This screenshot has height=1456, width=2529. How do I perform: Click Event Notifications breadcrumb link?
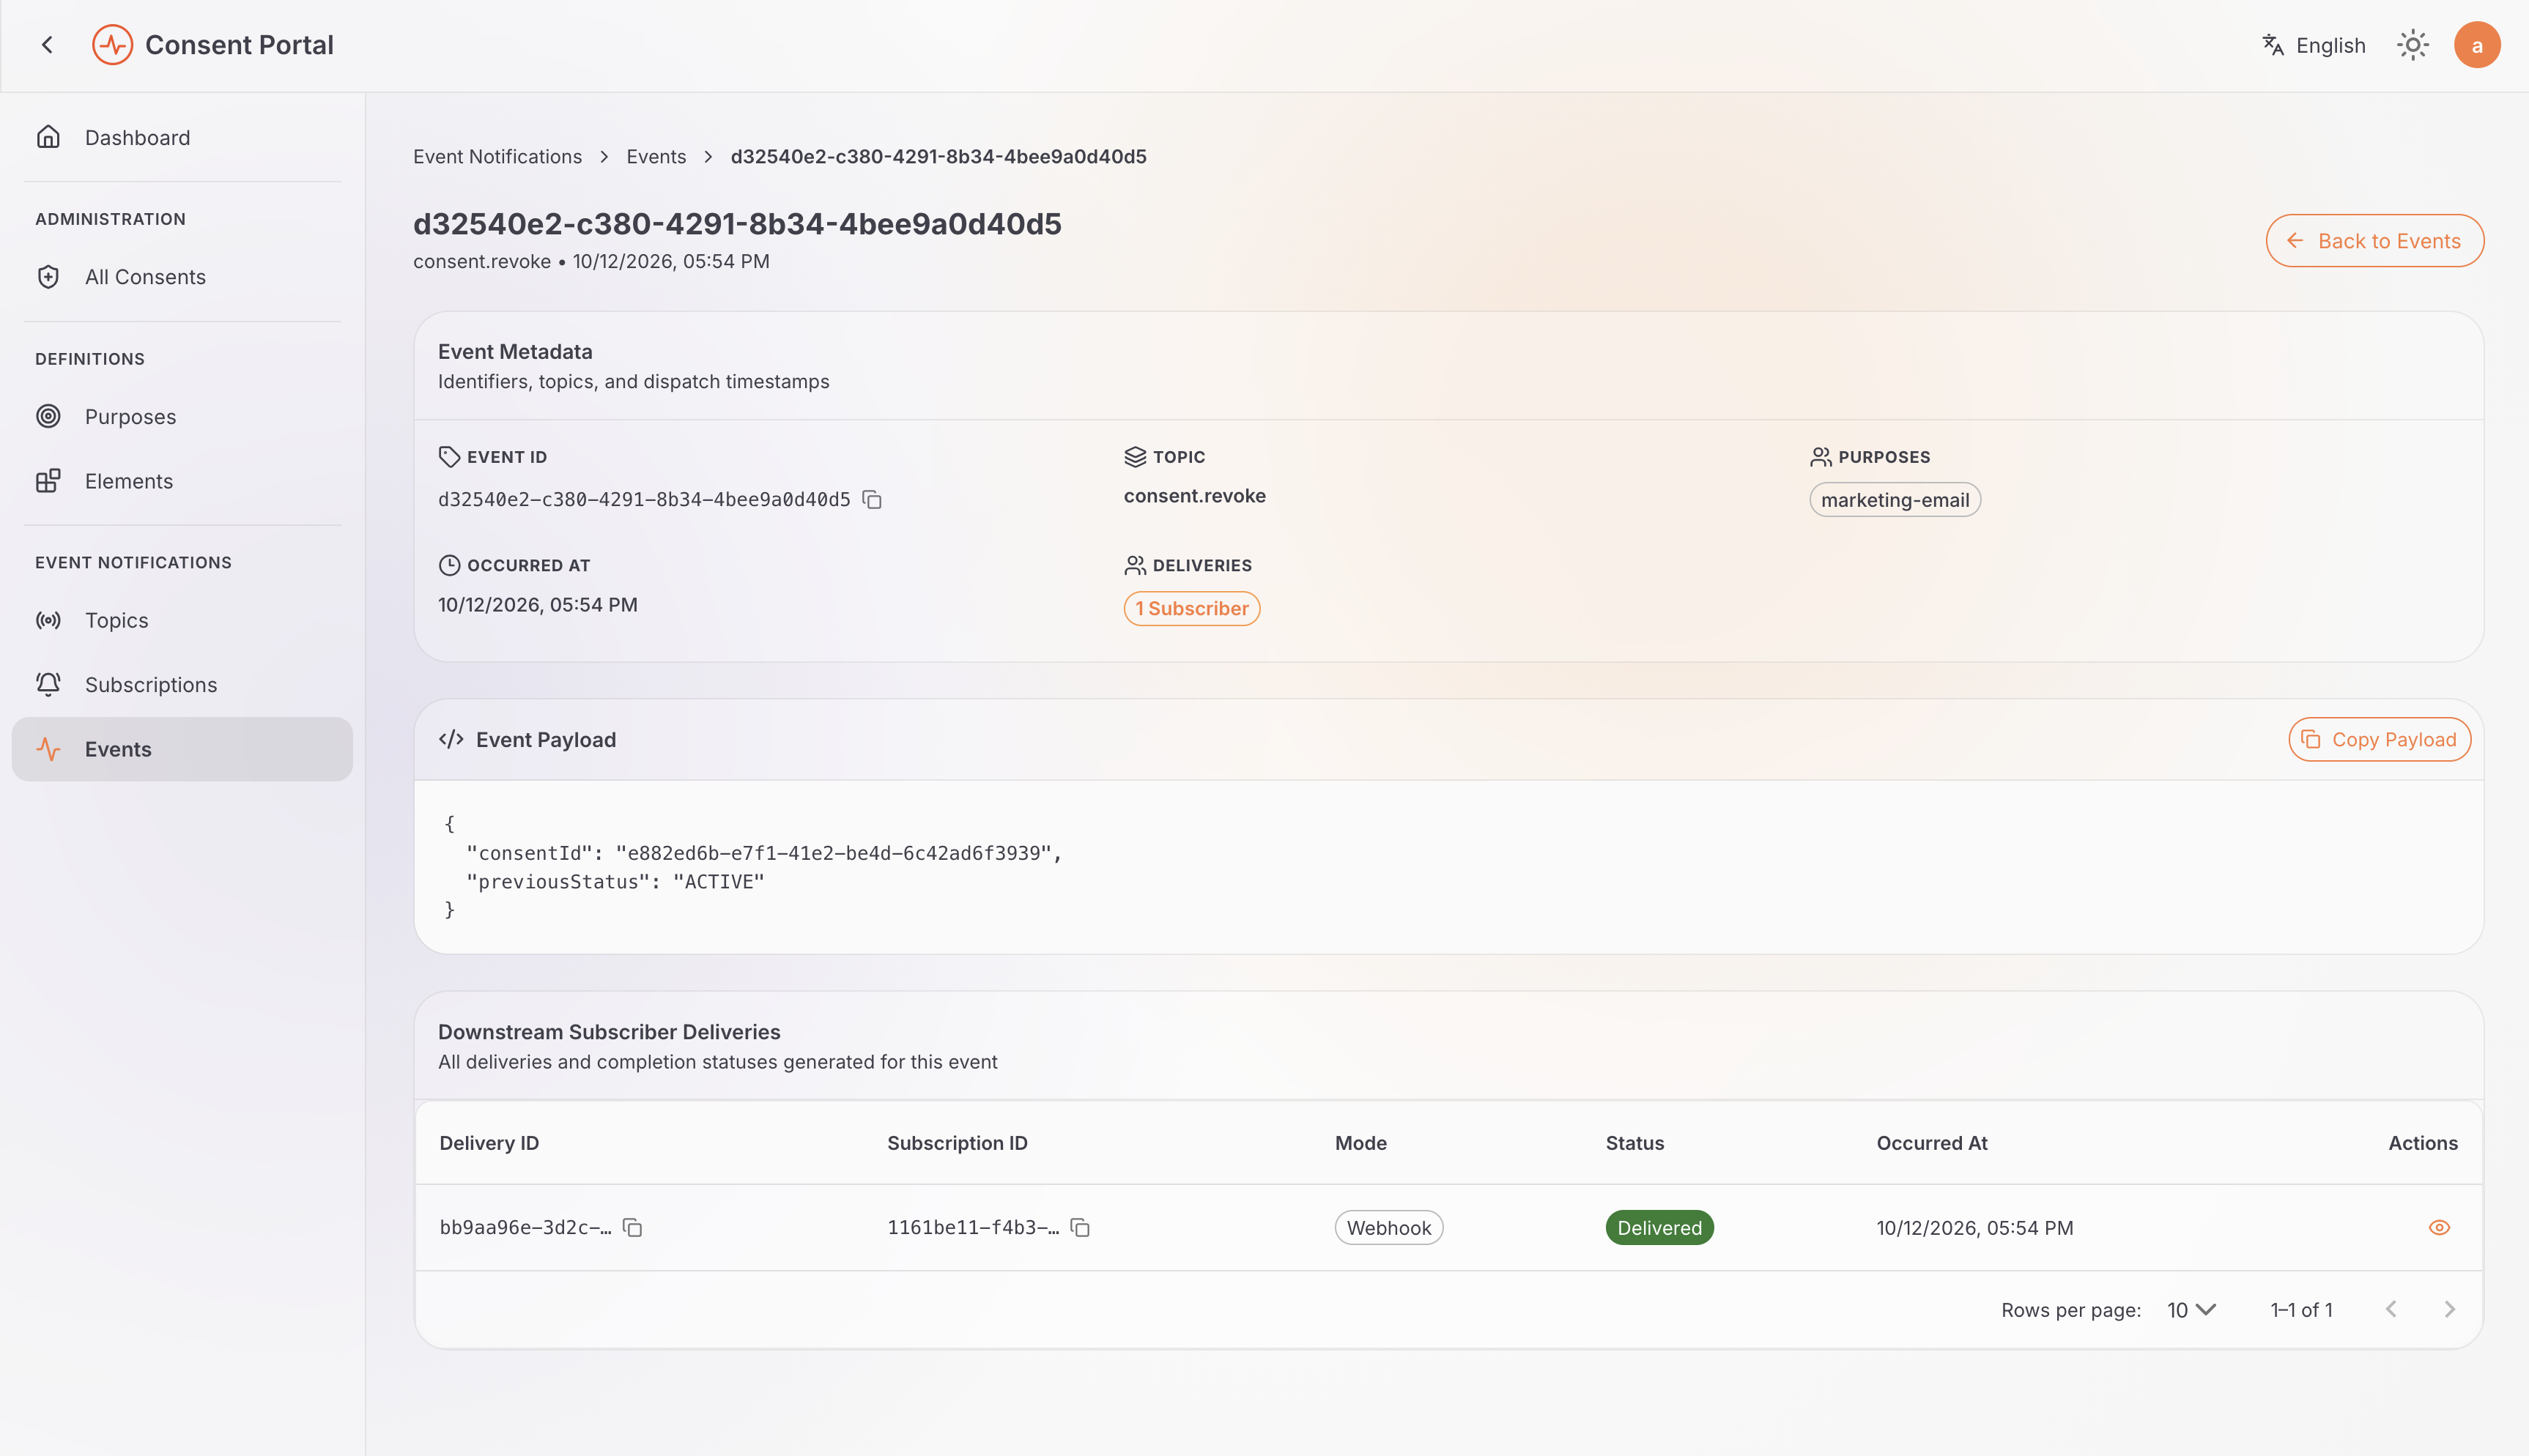[497, 157]
